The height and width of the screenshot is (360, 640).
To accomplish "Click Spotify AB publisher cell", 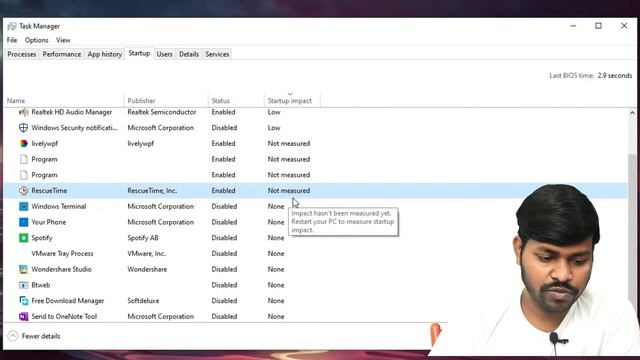I will pos(143,238).
